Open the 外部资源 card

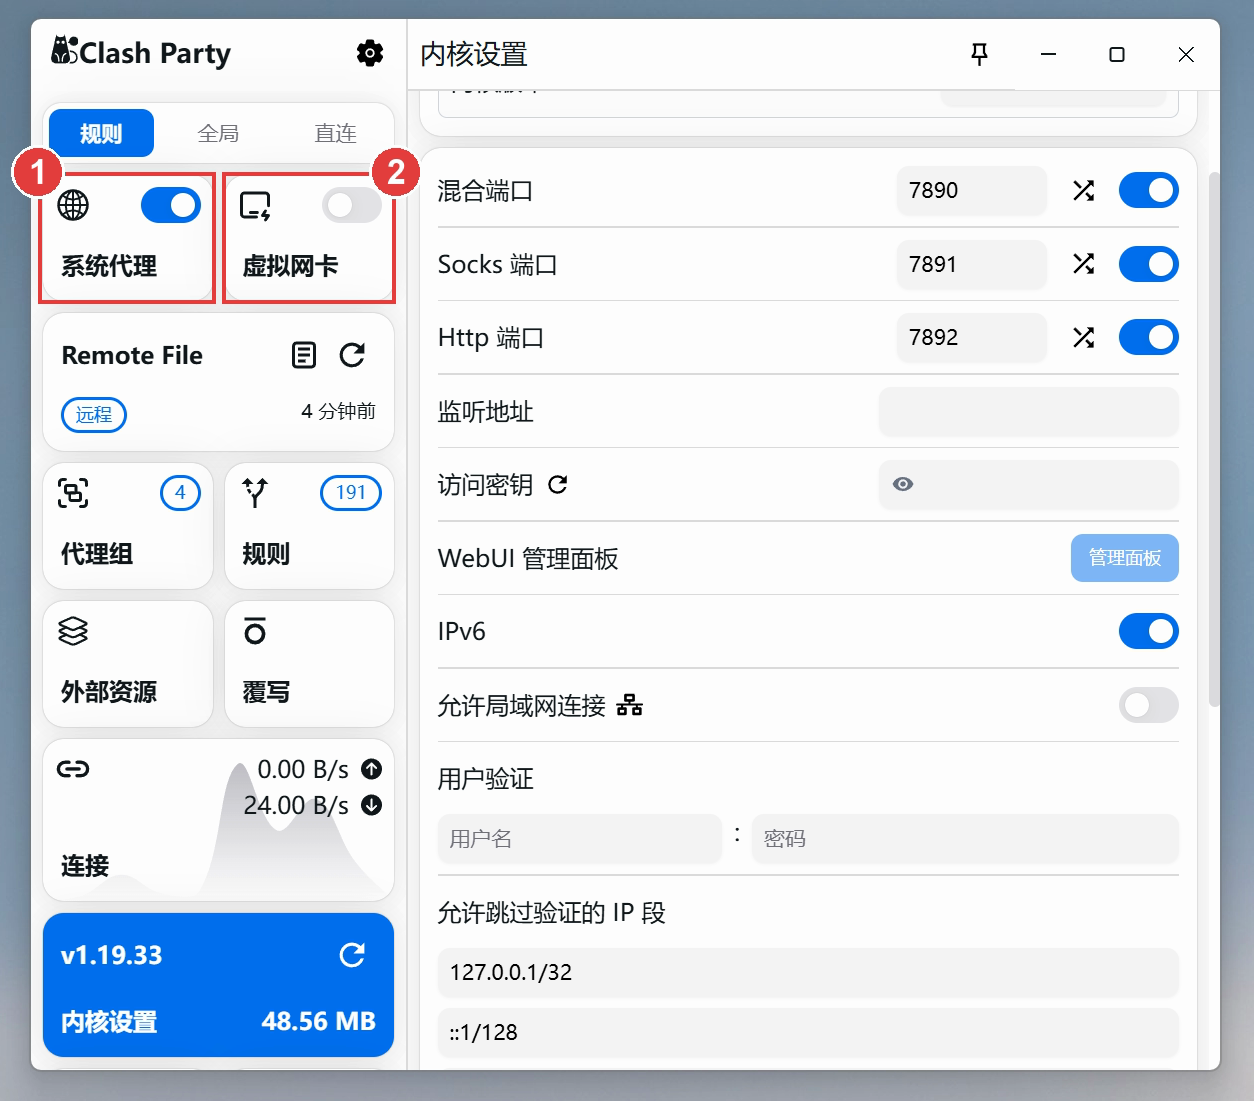click(x=128, y=664)
